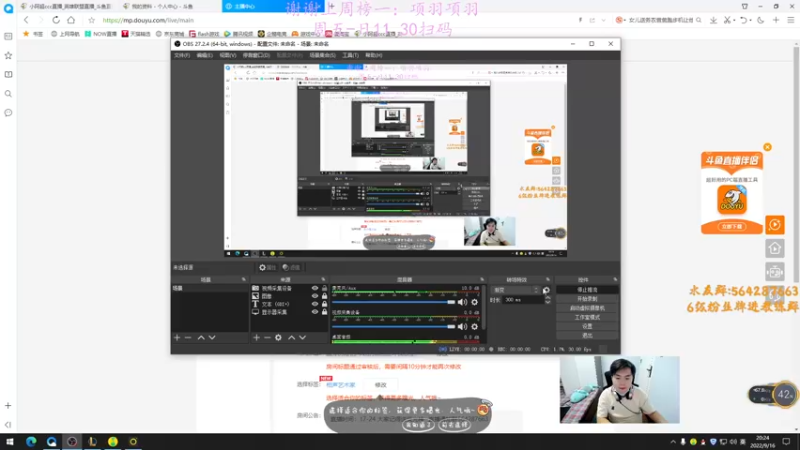Open Settings from the OBS Controls panel
Viewport: 800px width, 450px height.
point(587,327)
